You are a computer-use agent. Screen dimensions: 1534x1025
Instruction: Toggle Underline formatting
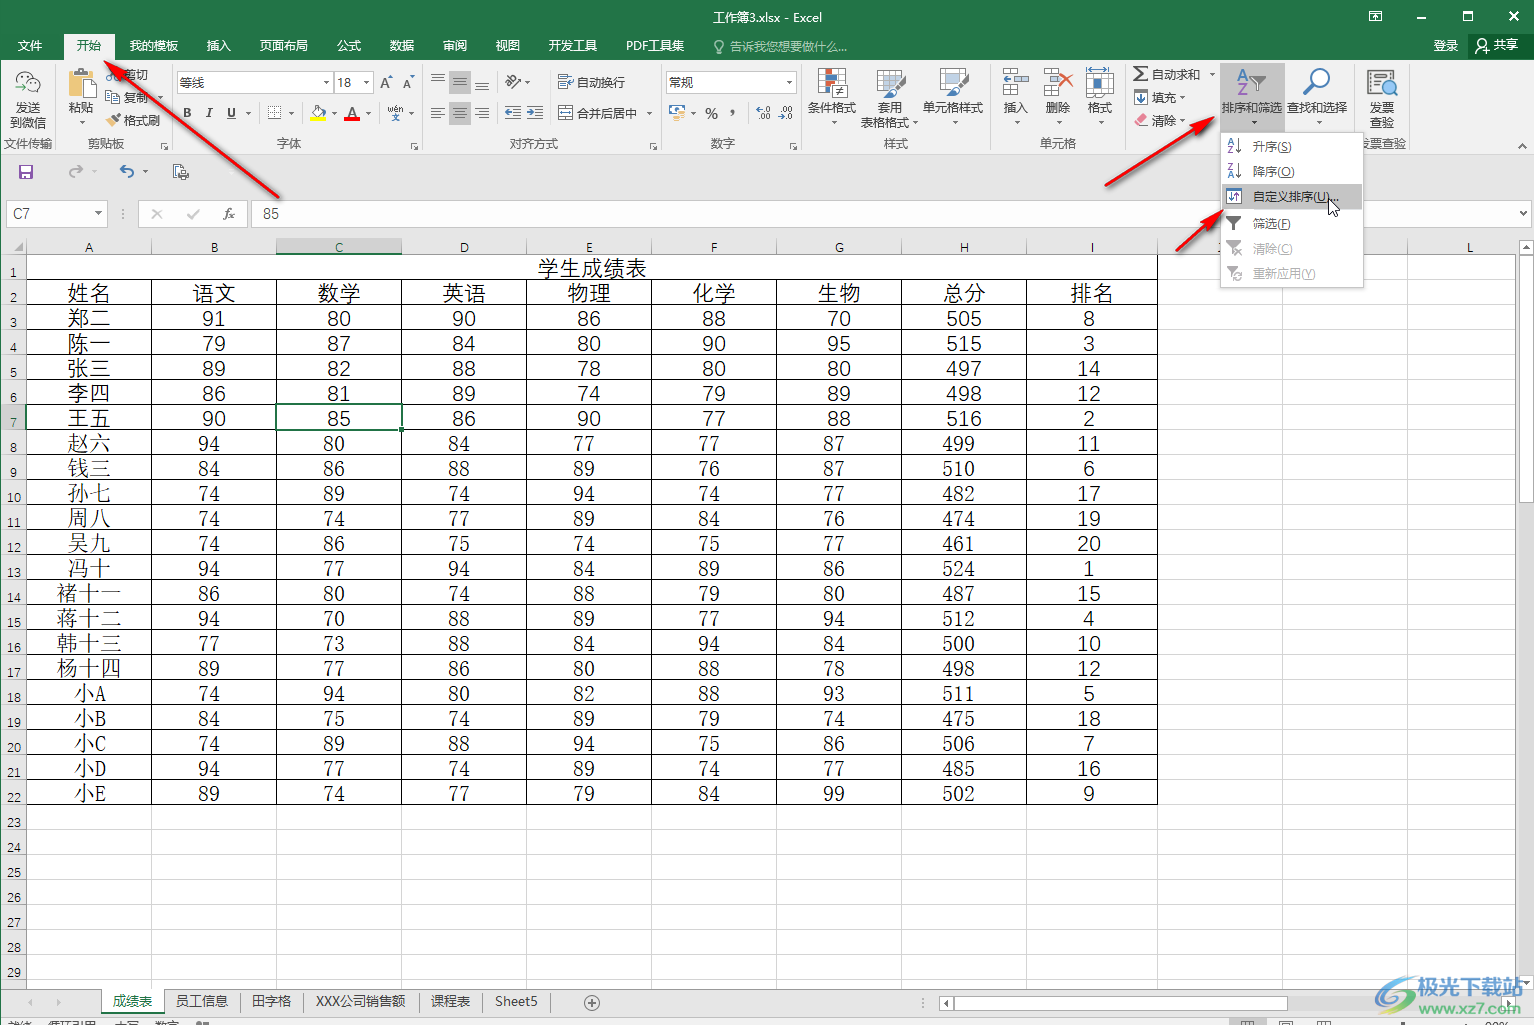pos(231,113)
